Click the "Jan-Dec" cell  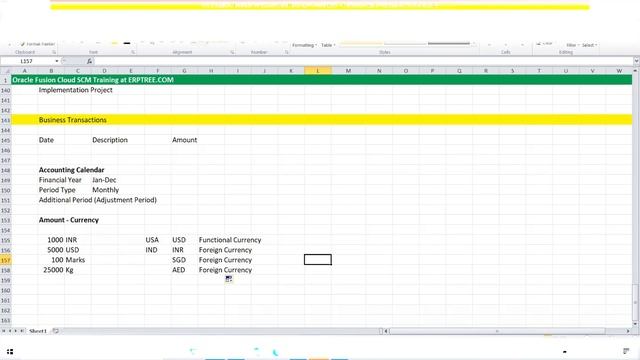[104, 180]
